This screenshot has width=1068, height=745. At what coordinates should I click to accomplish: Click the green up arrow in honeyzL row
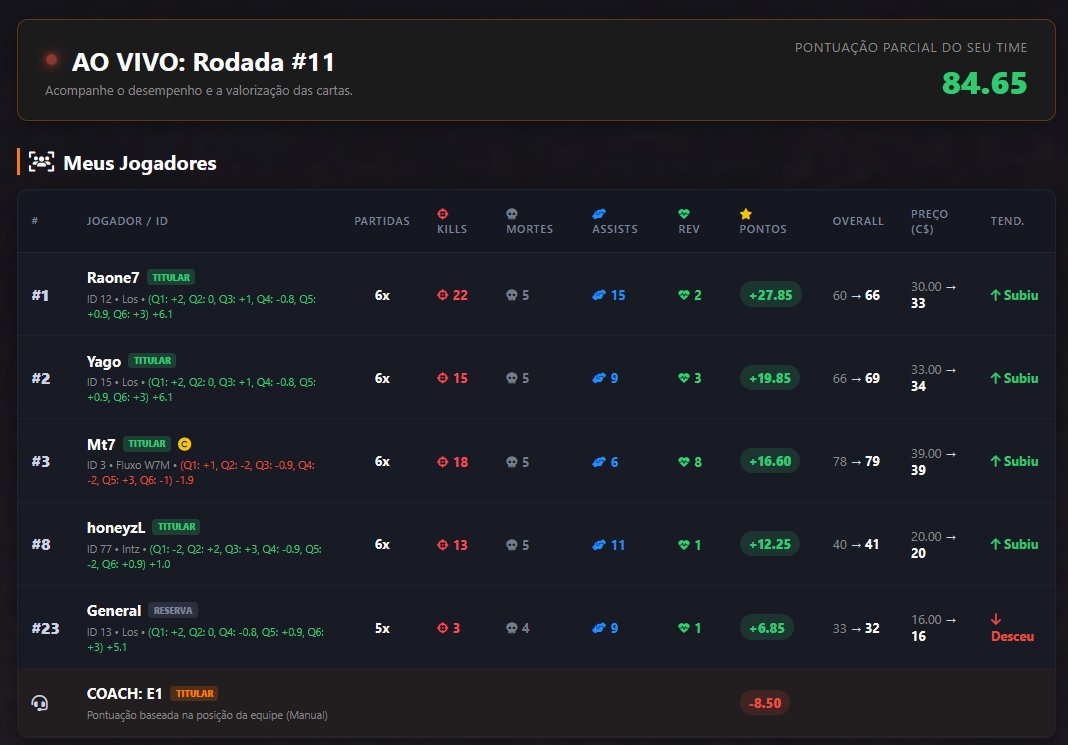[x=995, y=544]
